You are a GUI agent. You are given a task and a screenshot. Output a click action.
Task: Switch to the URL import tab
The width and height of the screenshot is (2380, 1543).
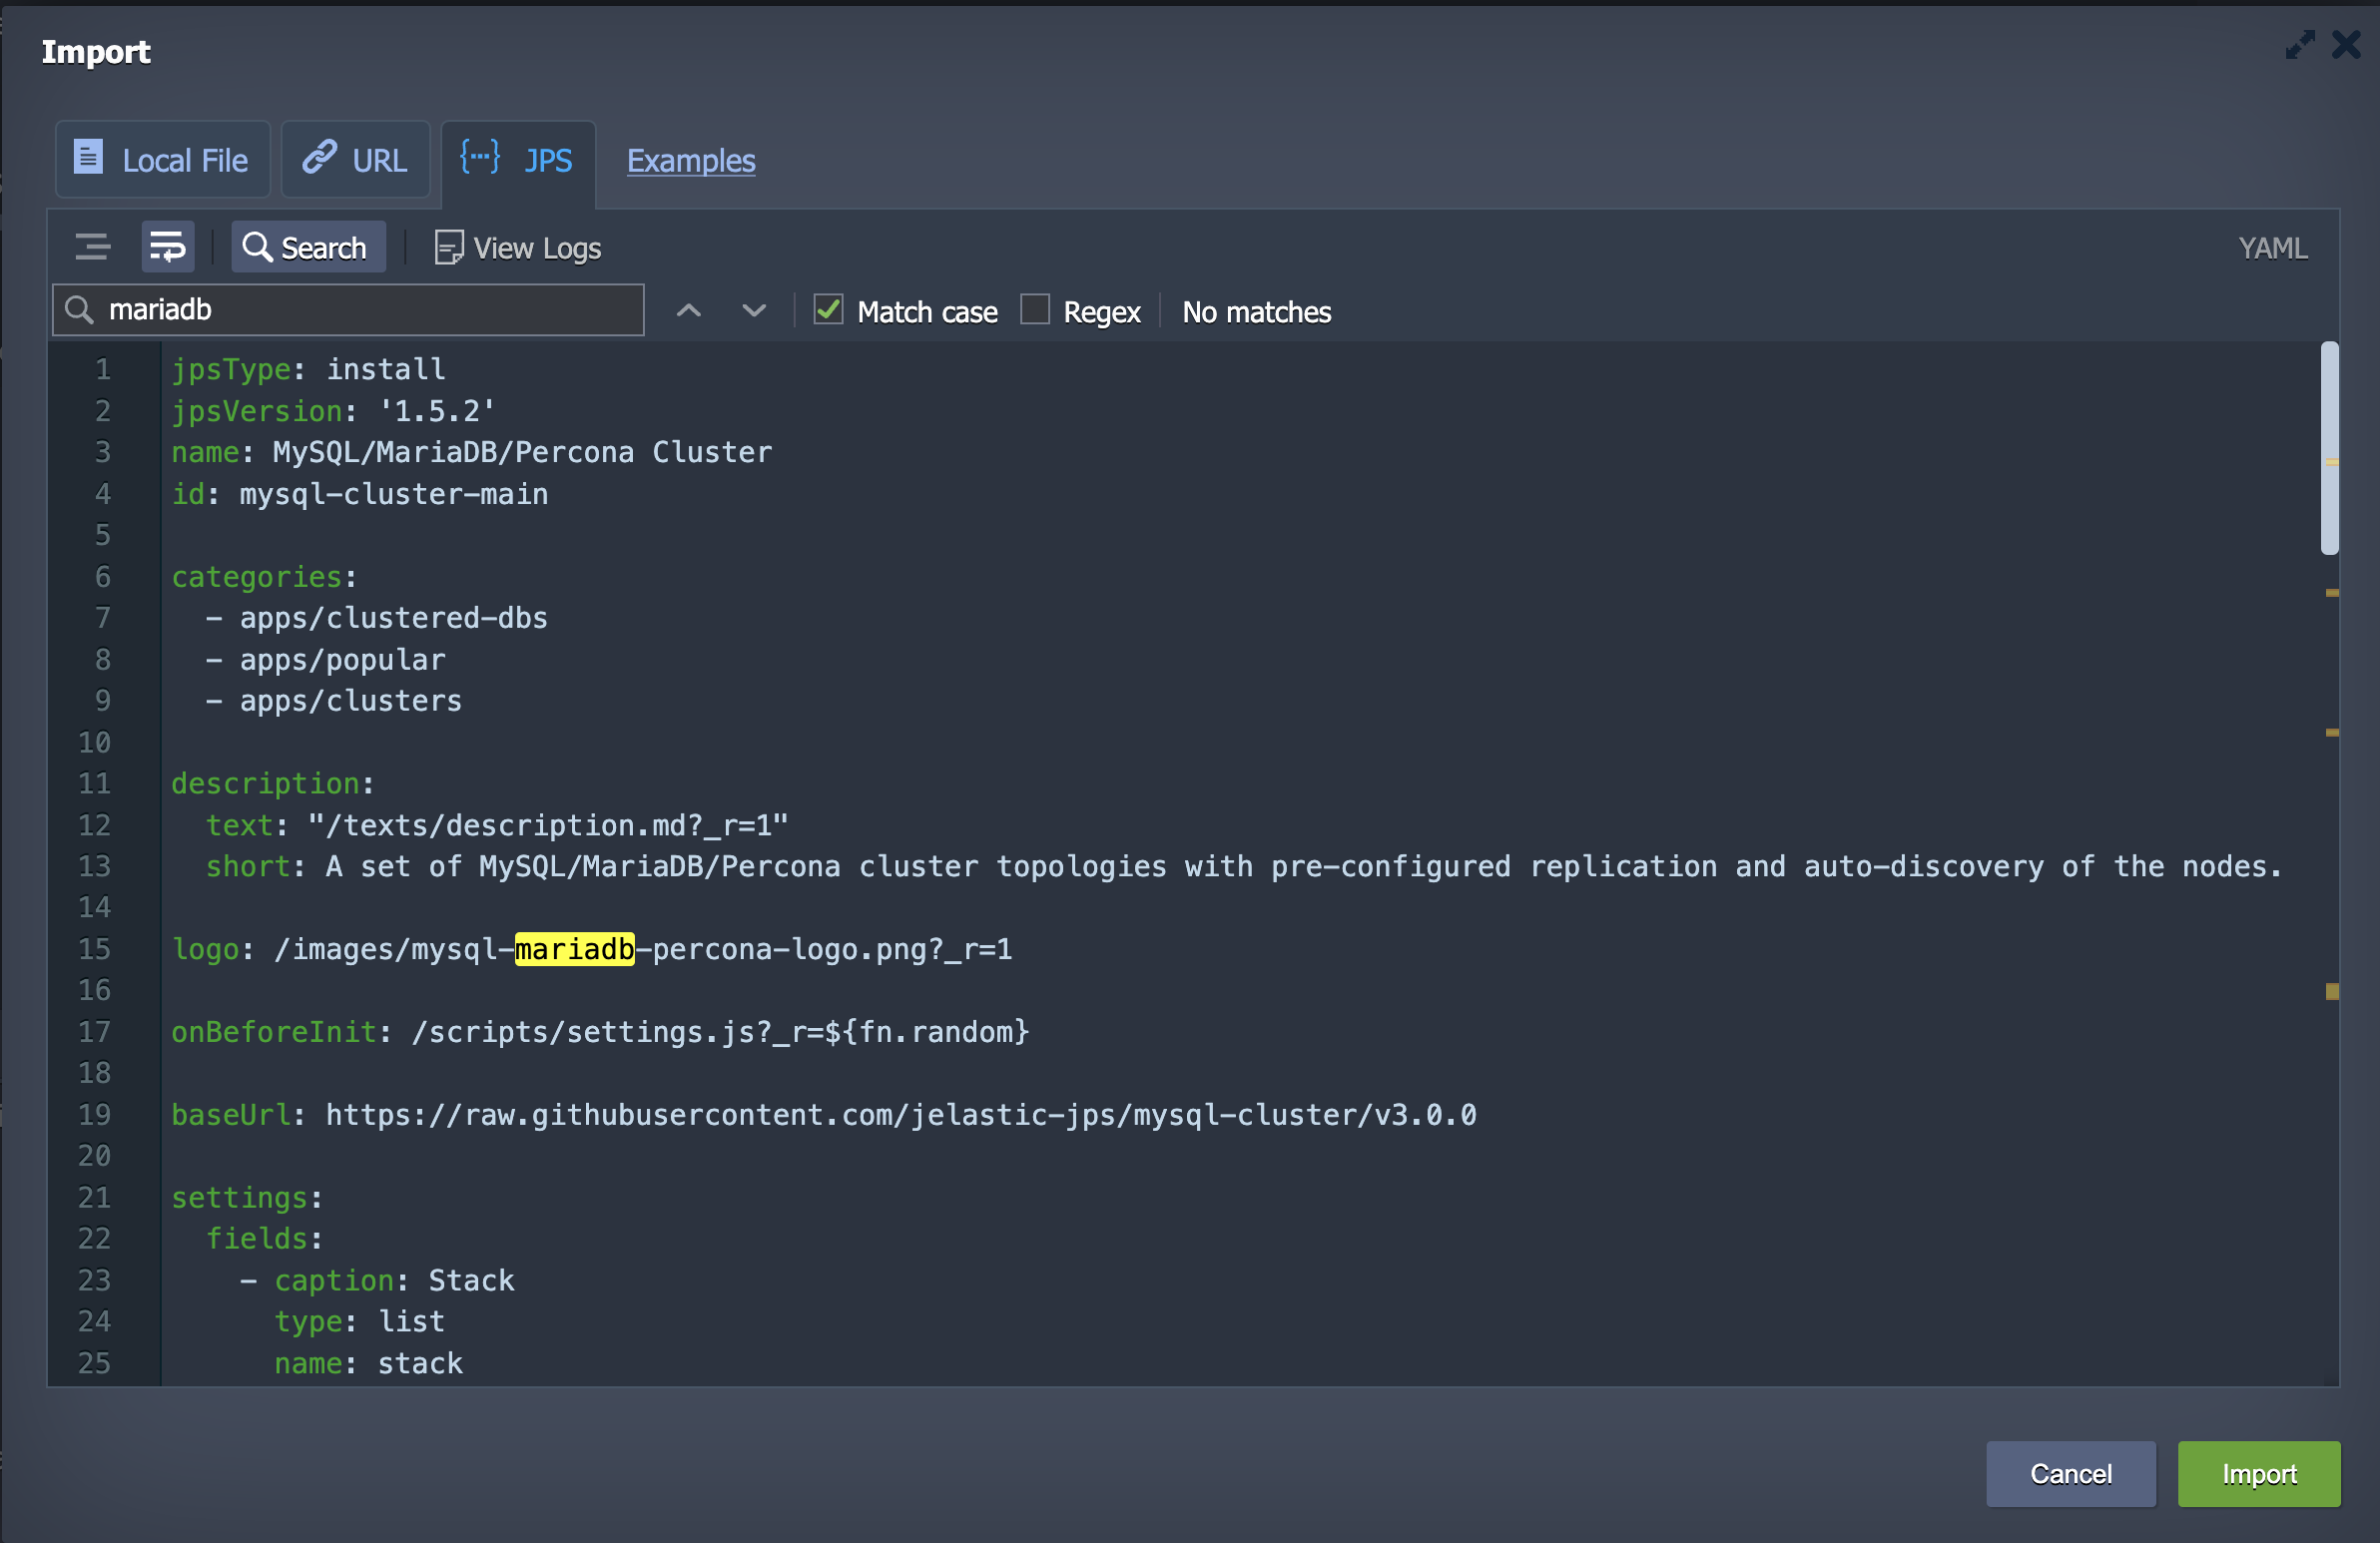[355, 160]
